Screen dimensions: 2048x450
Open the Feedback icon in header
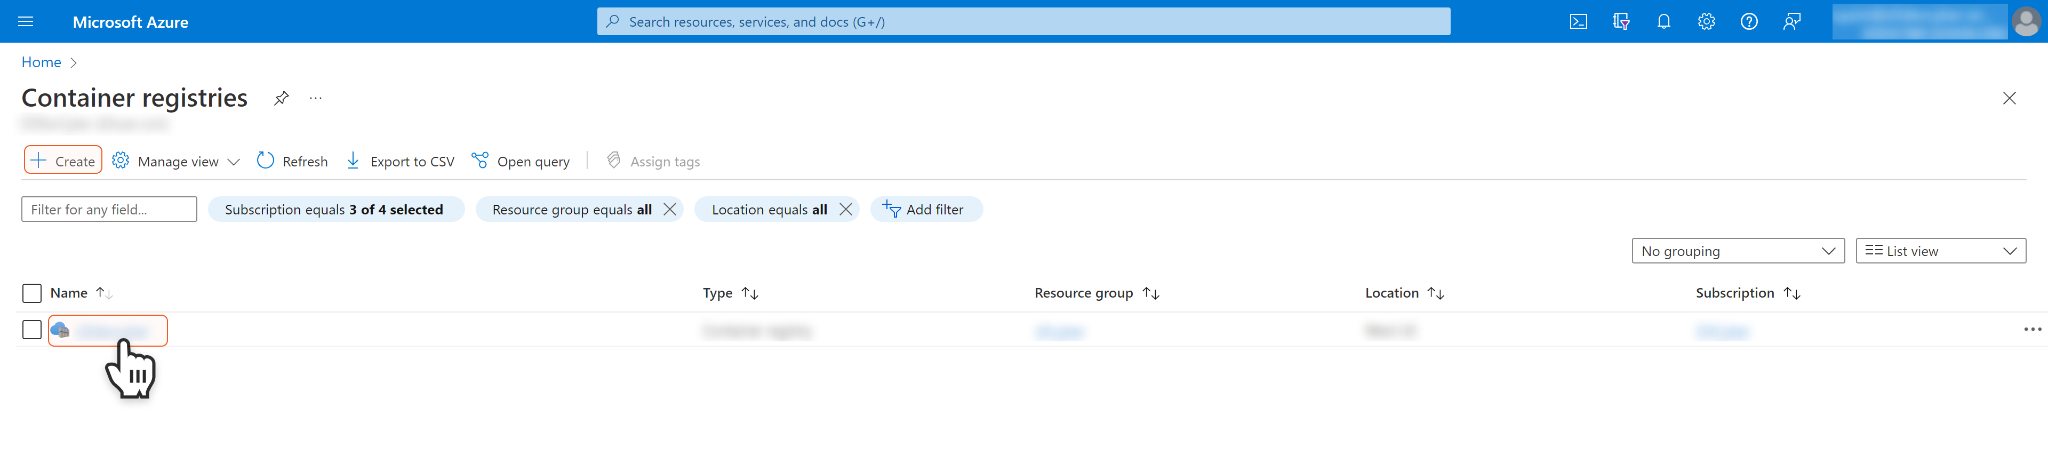[1792, 21]
